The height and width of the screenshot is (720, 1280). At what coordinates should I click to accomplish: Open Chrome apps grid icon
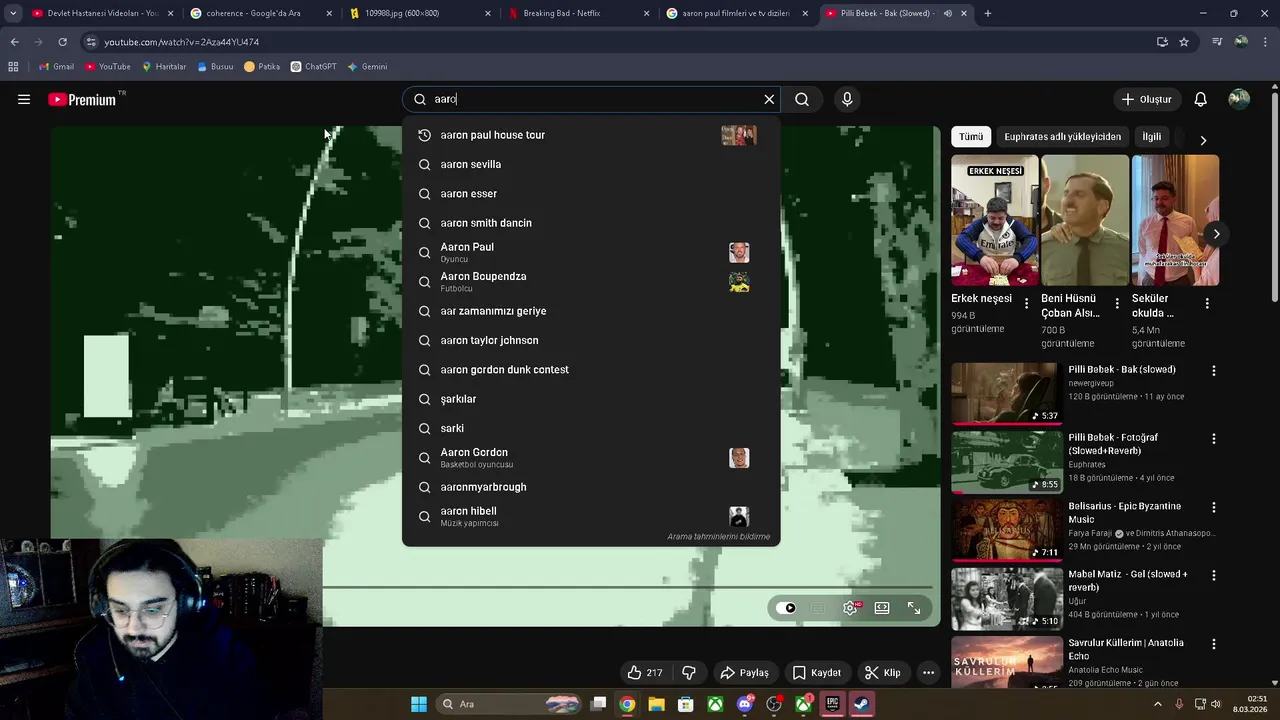(x=13, y=67)
